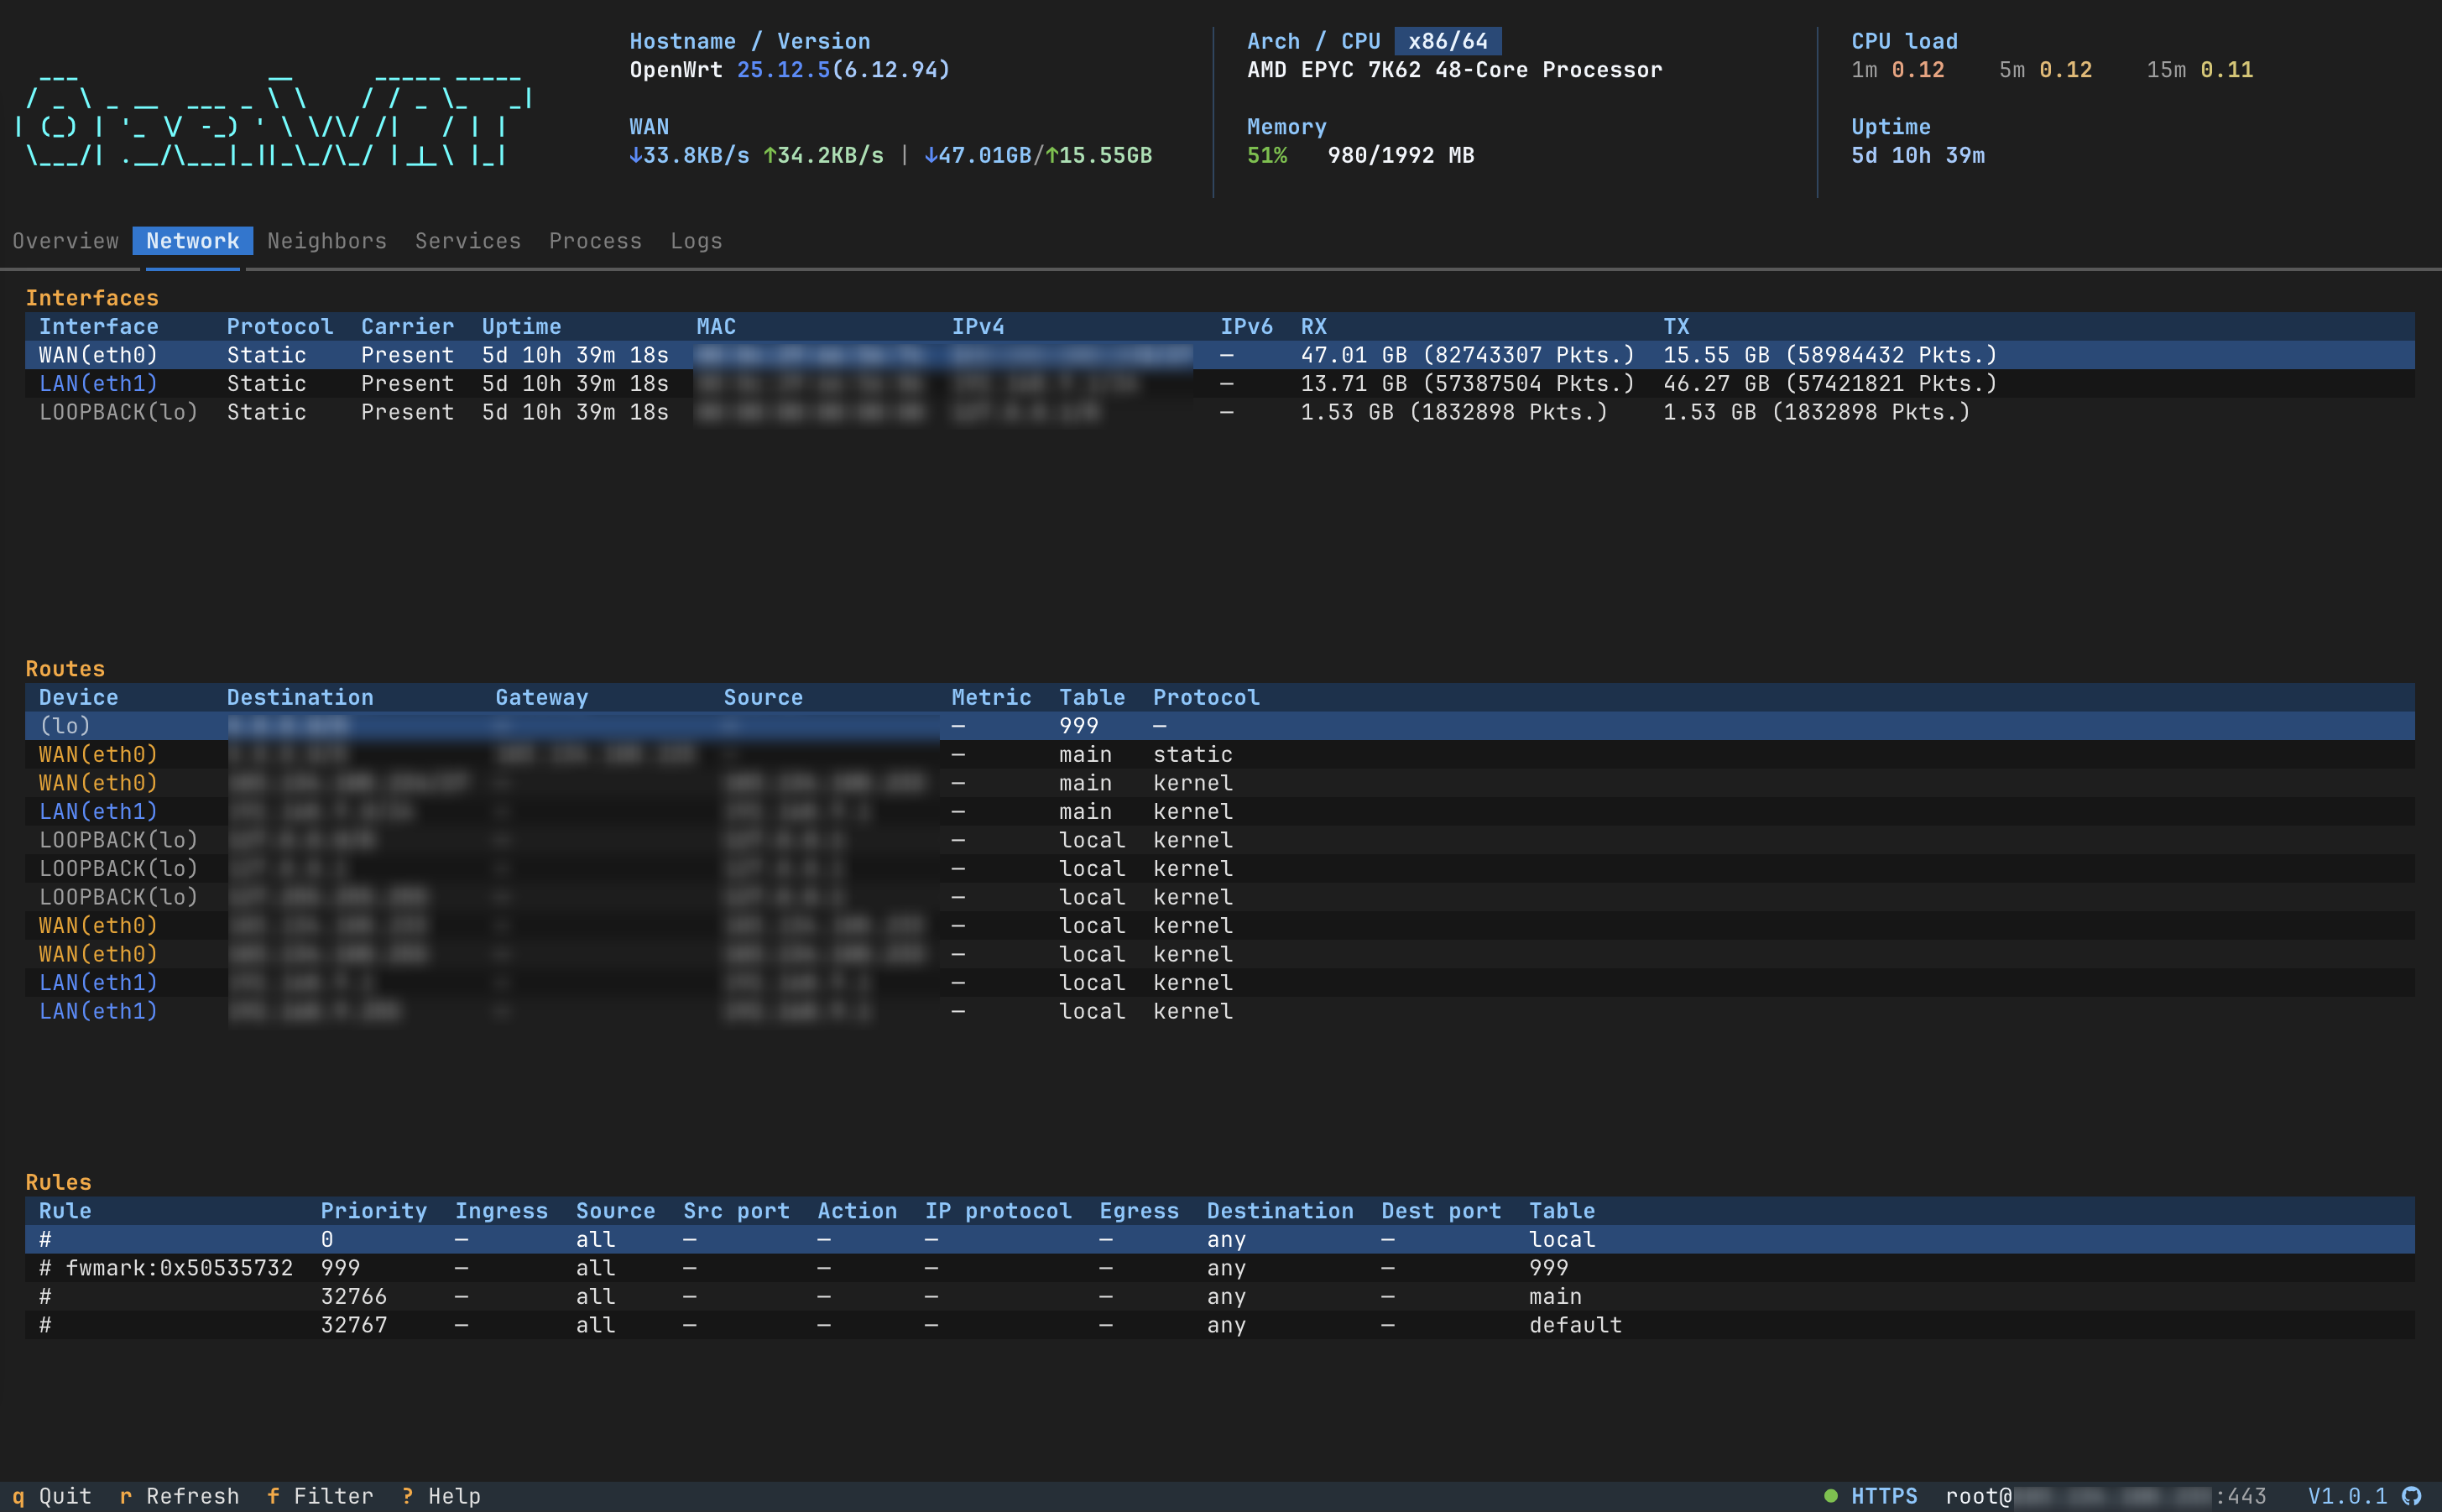Click WAN RX value 47.01 GB
The image size is (2442, 1512).
click(x=1354, y=355)
